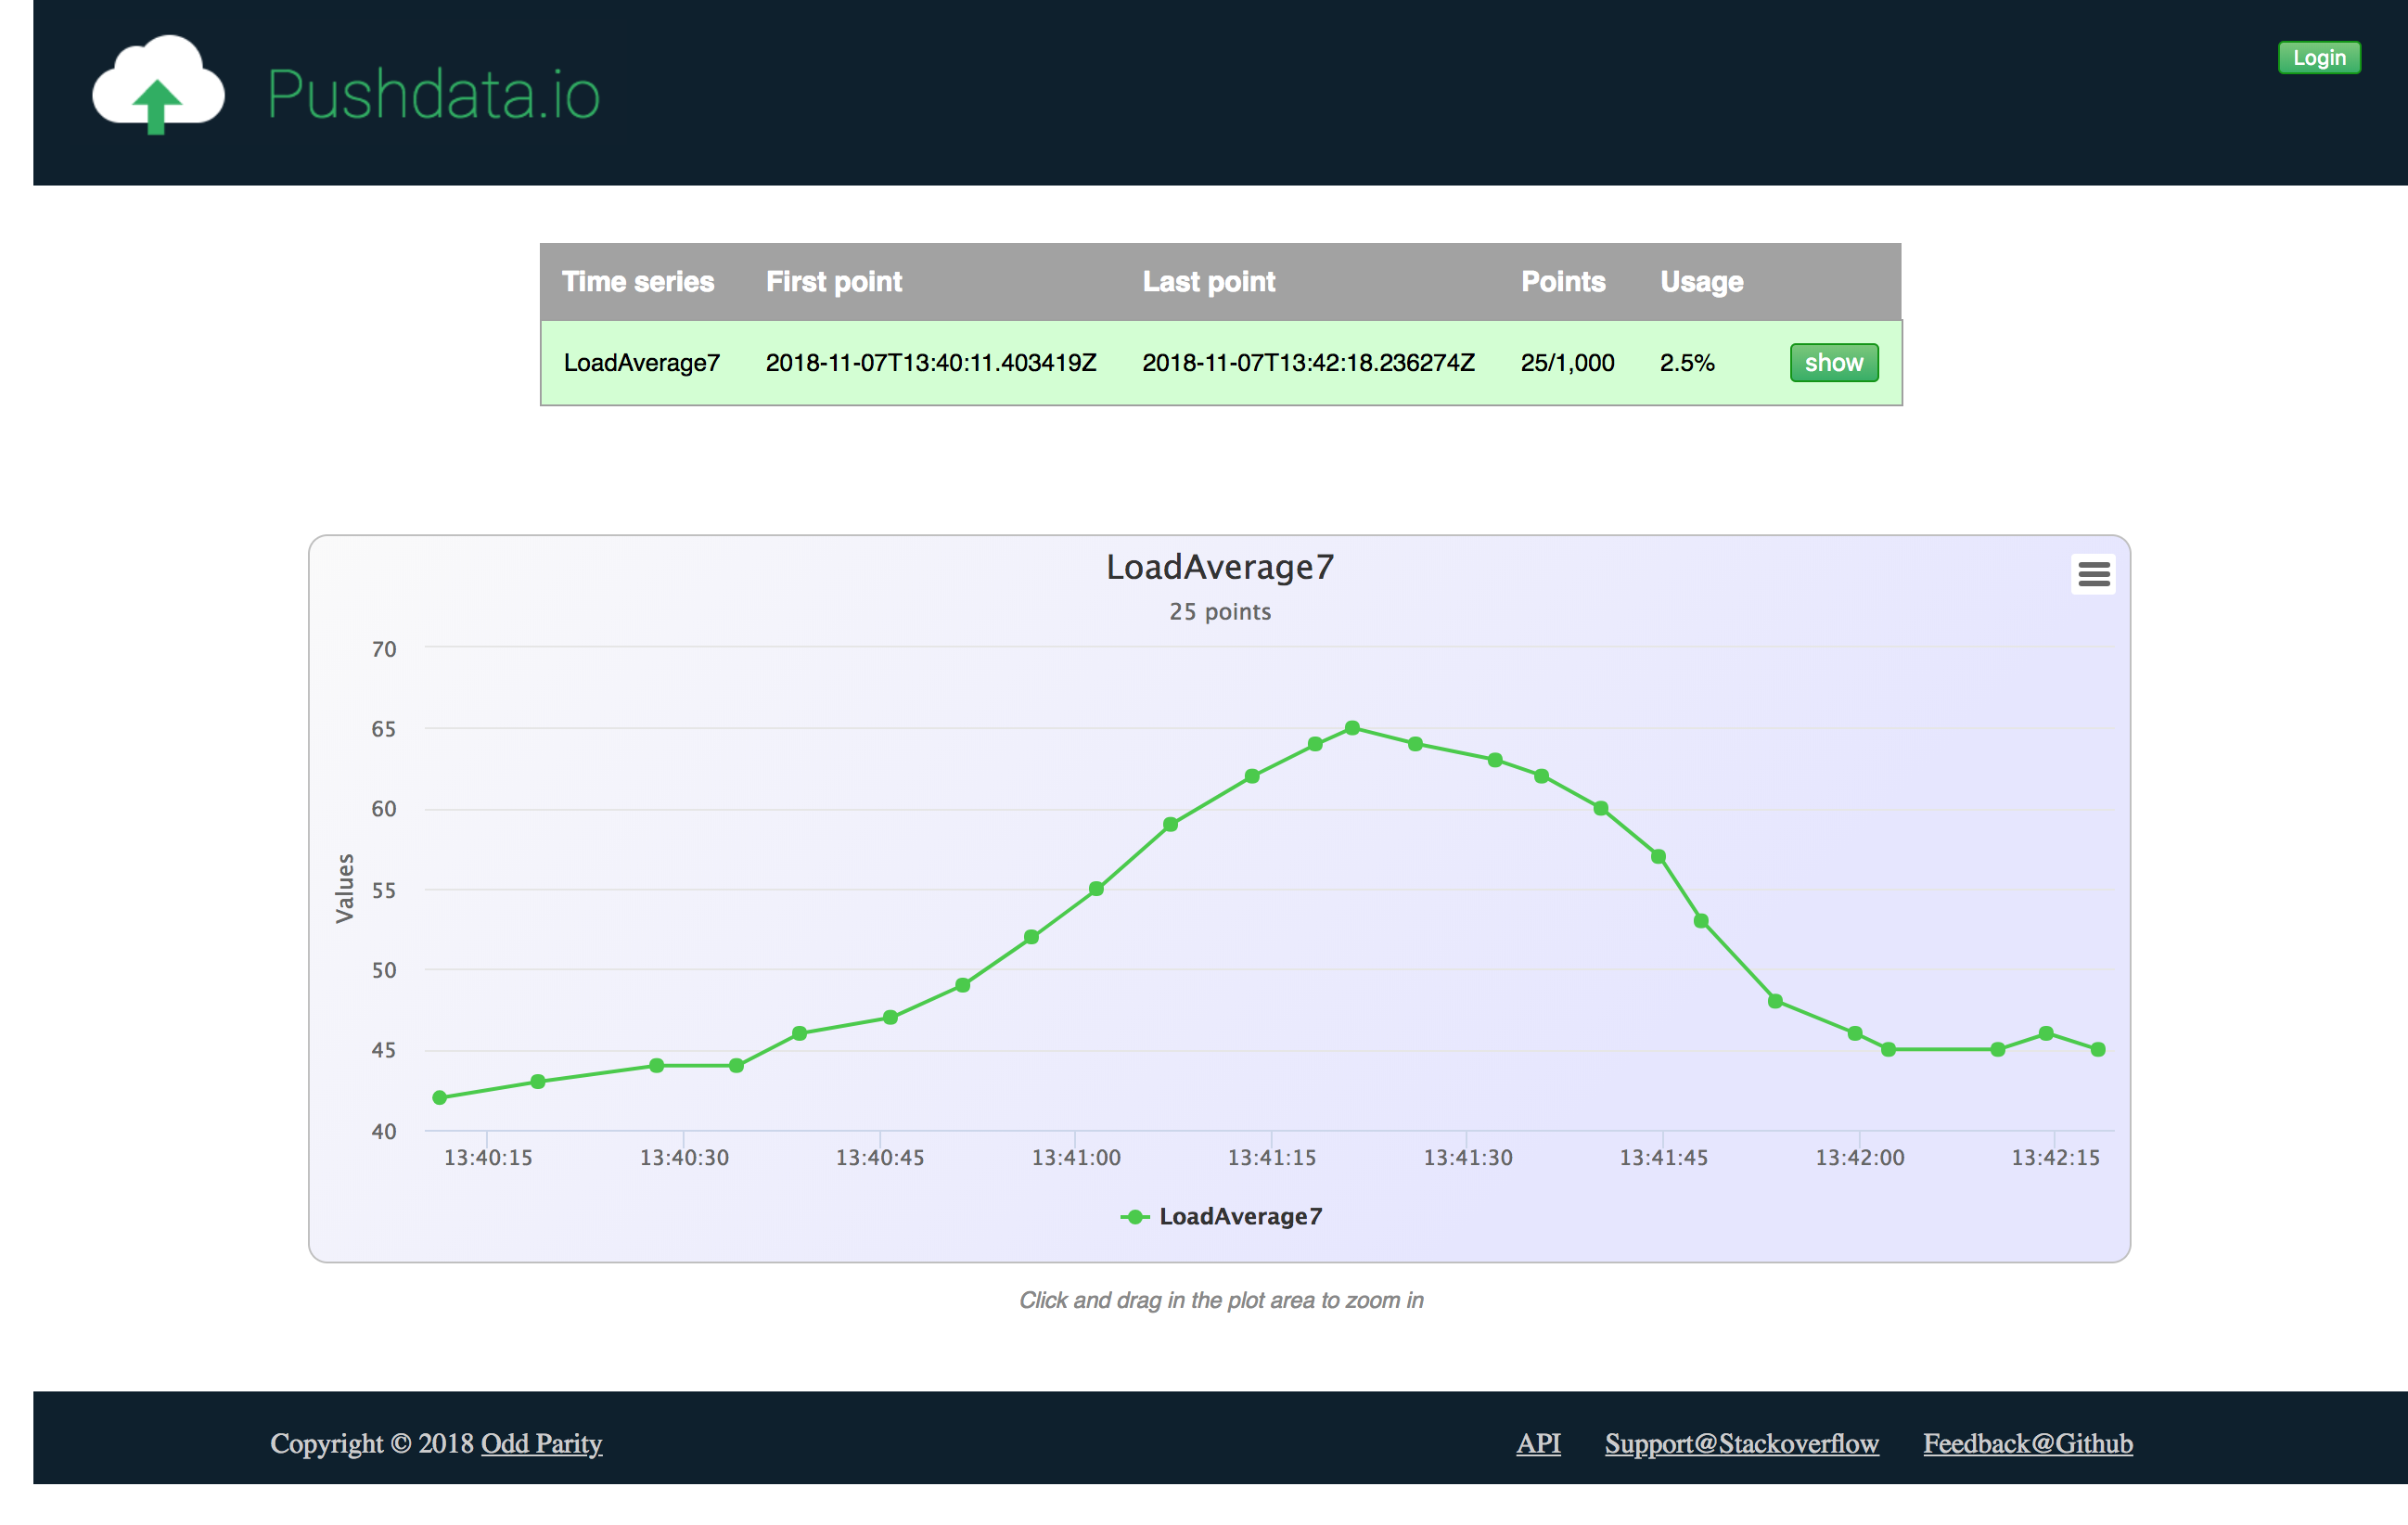Open the Feedback@Github link
Viewport: 2408px width, 1525px height.
pos(2028,1443)
